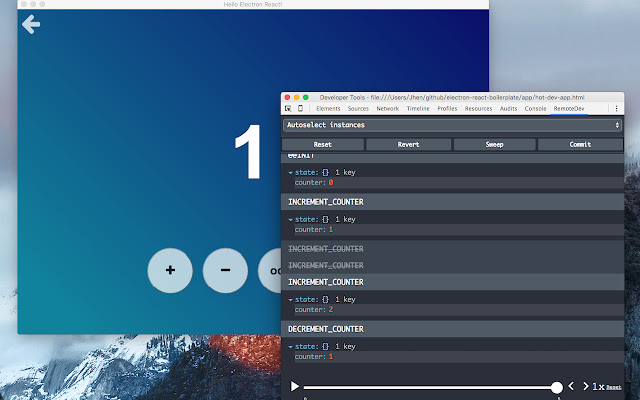640x400 pixels.
Task: Open the DevTools three-dot menu
Action: [x=616, y=107]
